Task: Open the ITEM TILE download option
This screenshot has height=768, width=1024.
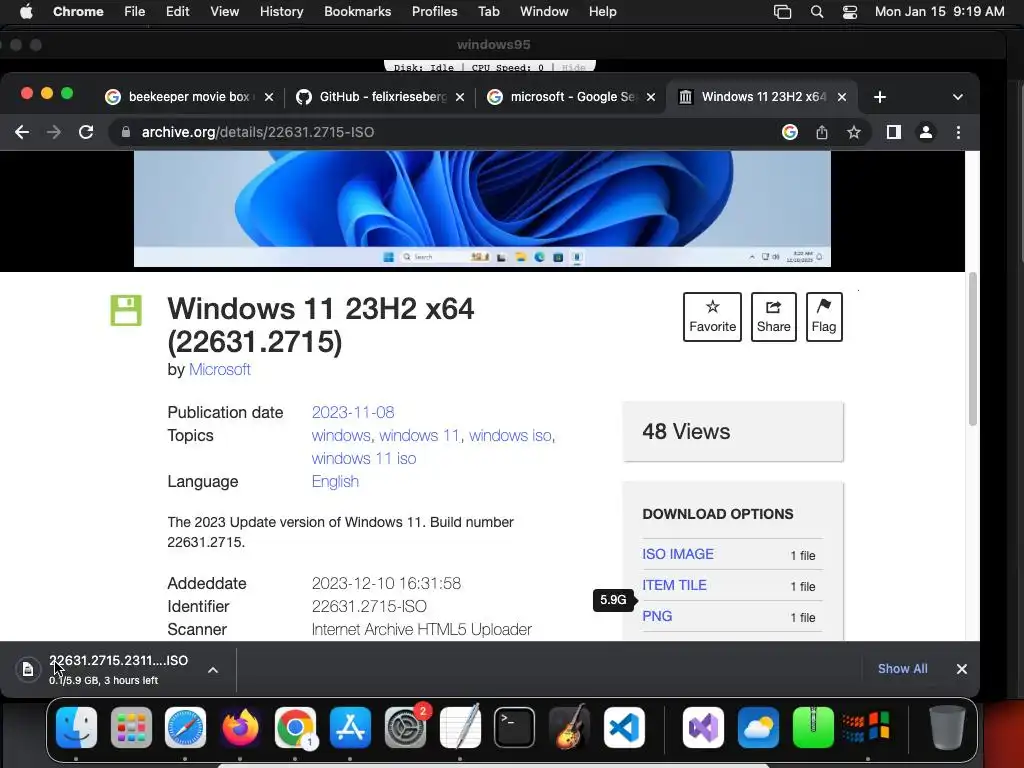Action: 674,585
